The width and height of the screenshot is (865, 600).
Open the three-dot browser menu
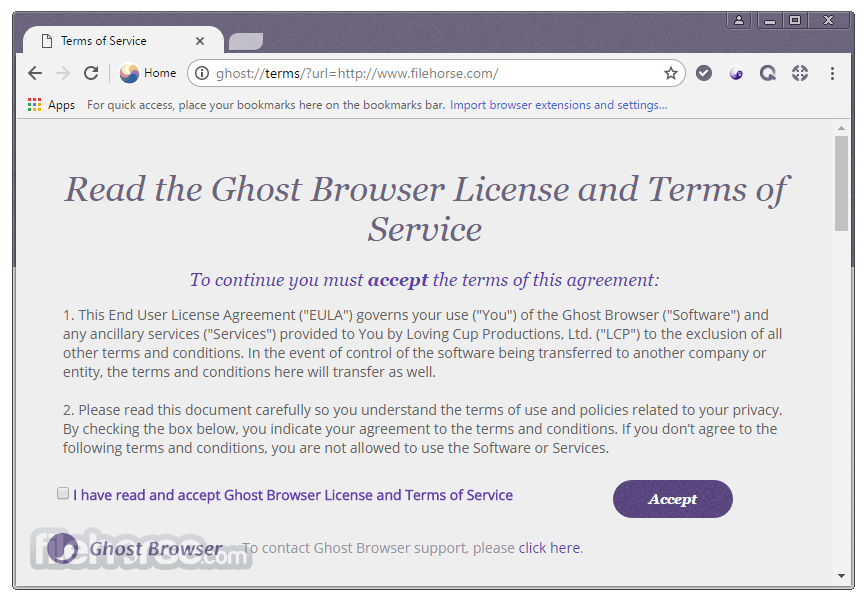tap(832, 73)
